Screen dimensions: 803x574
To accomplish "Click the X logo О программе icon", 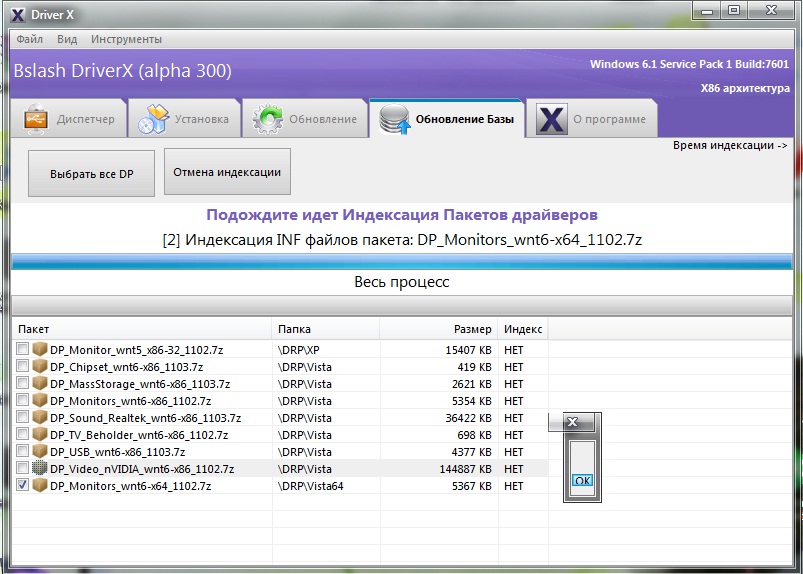I will pyautogui.click(x=552, y=119).
